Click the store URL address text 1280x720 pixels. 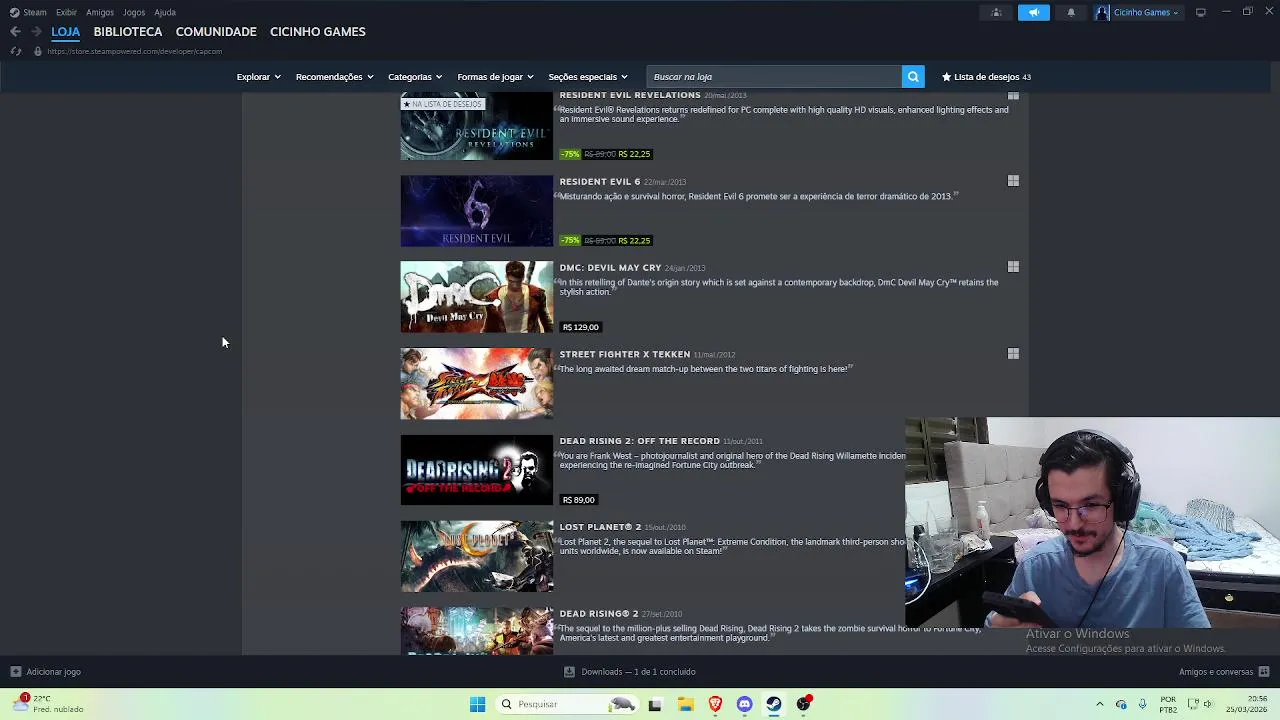pyautogui.click(x=134, y=51)
